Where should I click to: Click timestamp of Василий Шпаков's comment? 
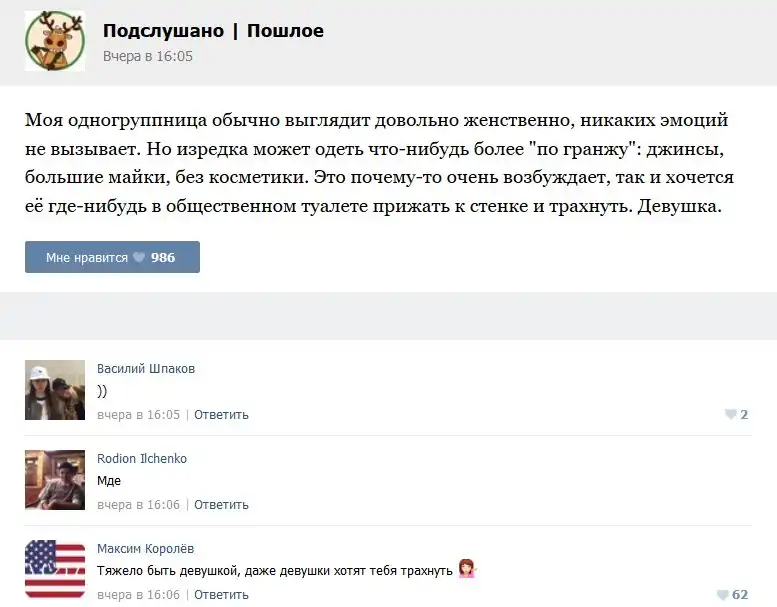point(138,415)
